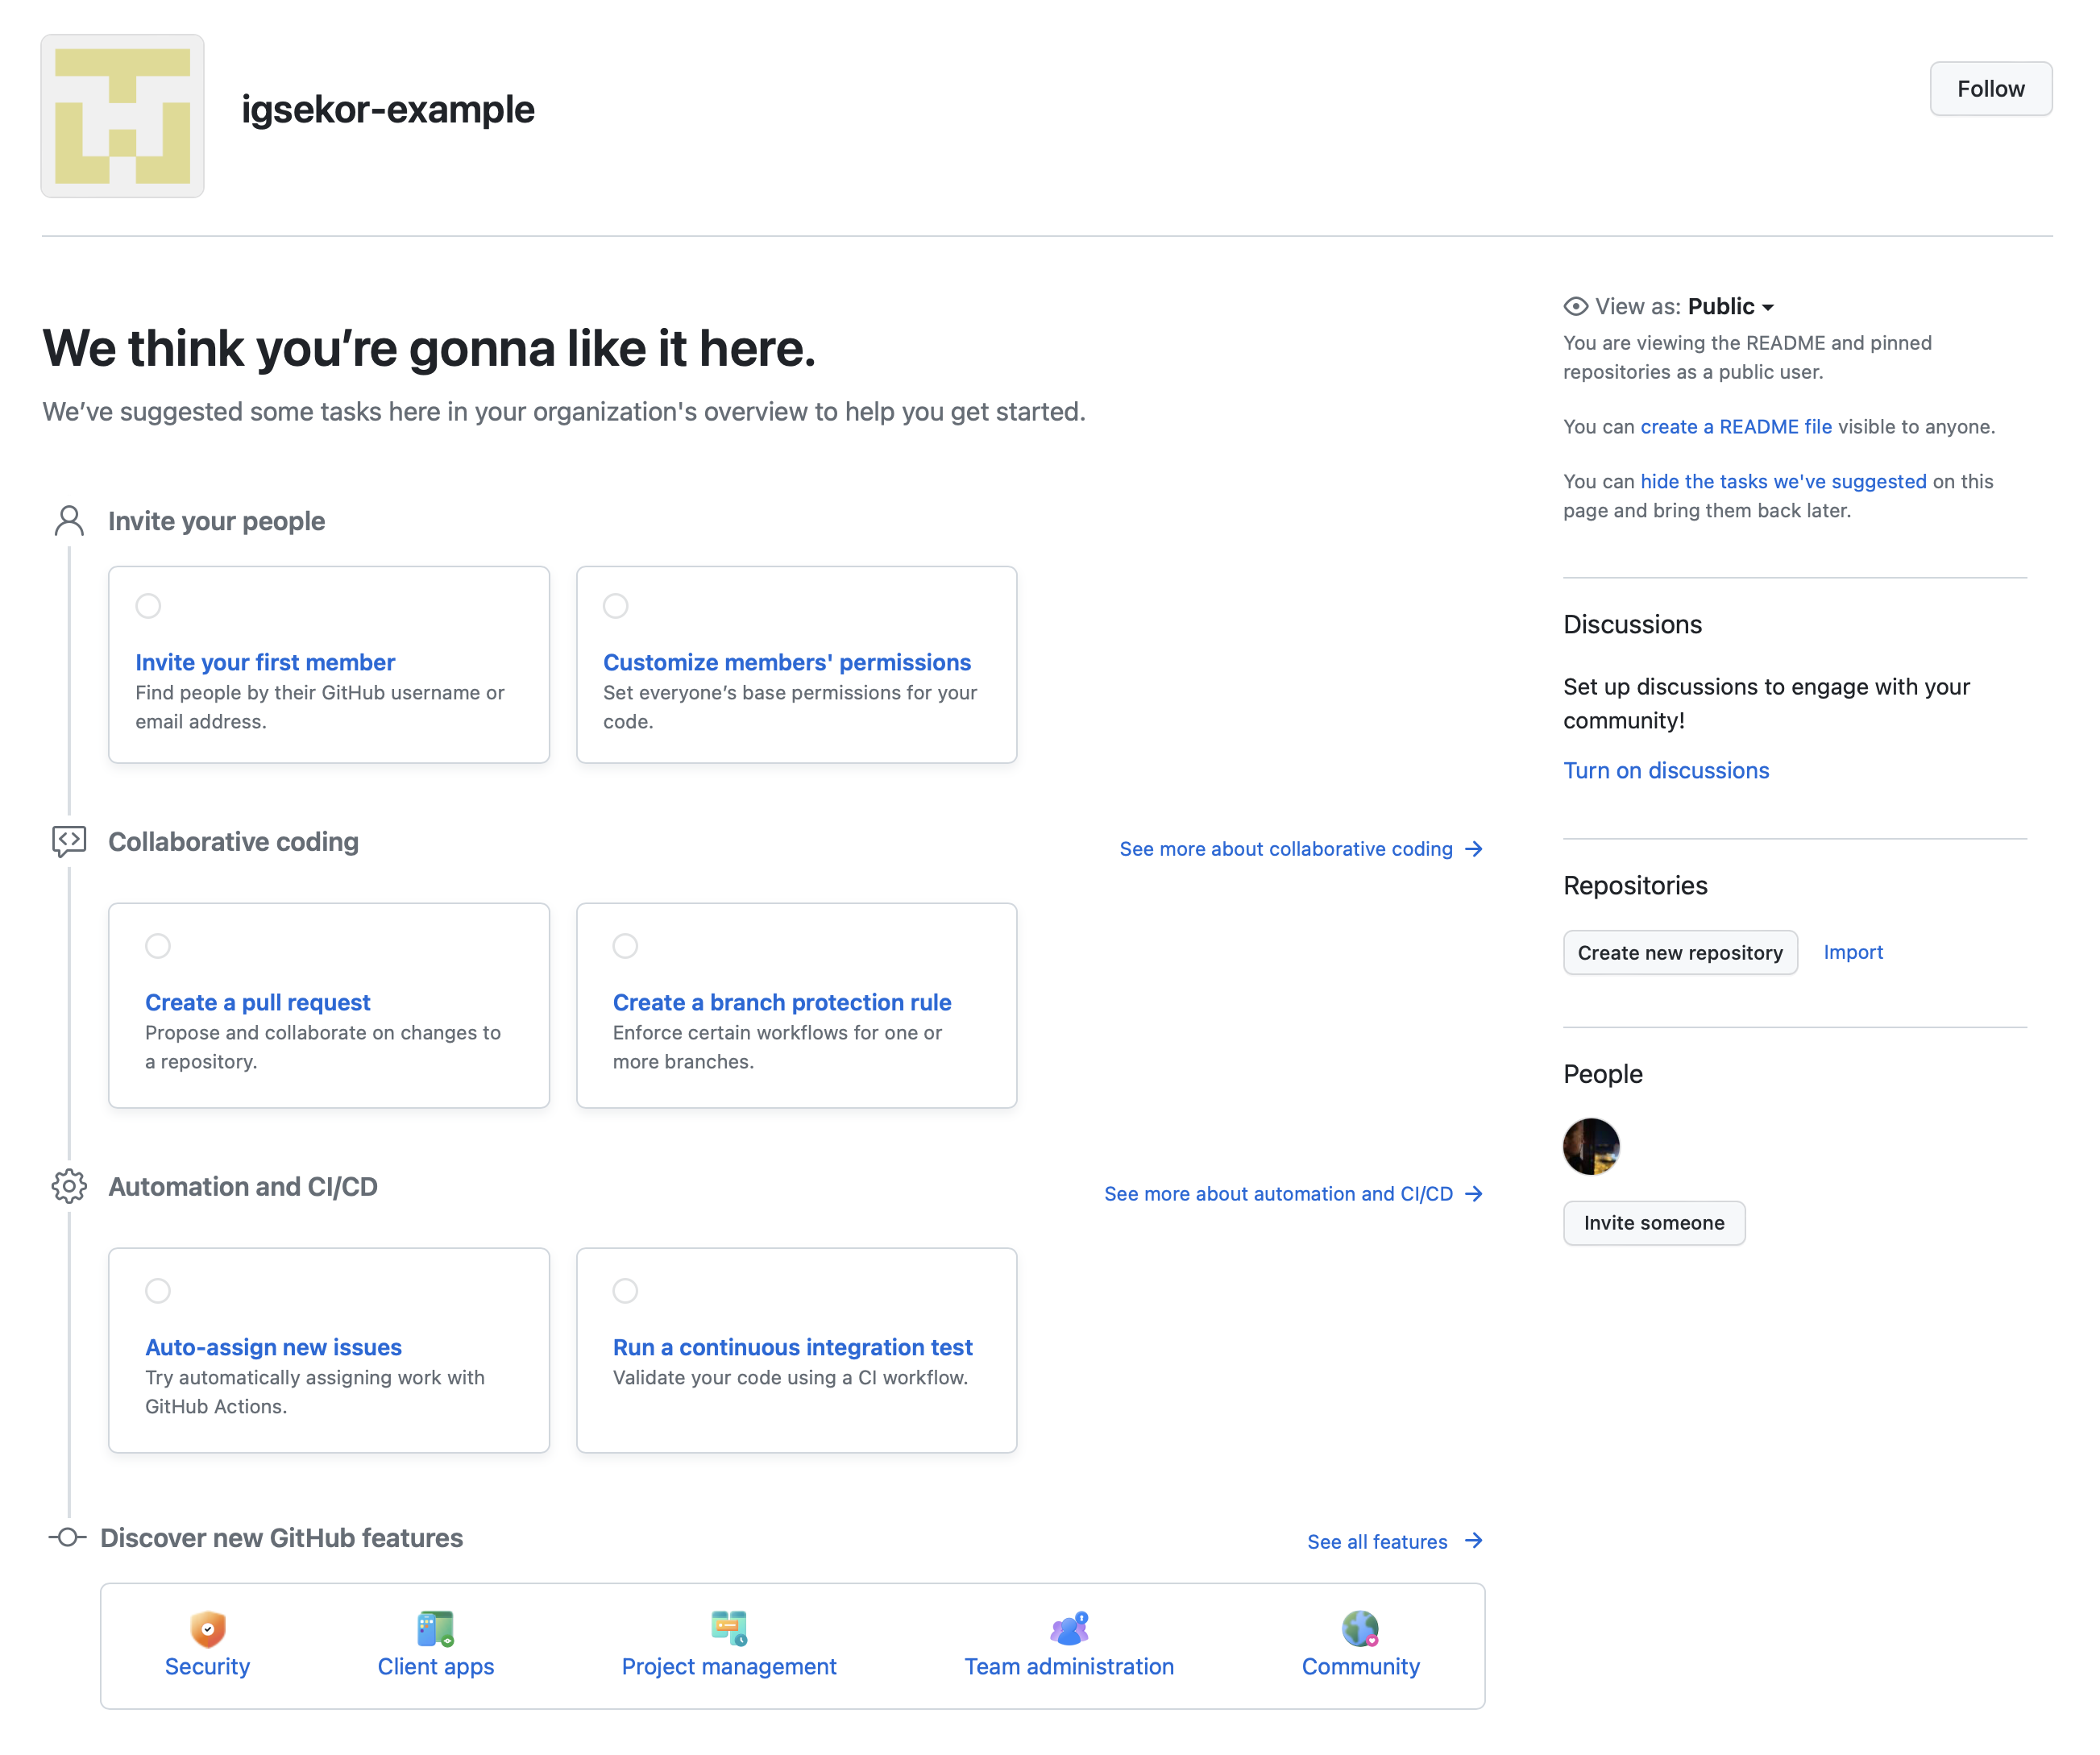Toggle the circle on Create a pull request card
Screen dimensions: 2100x1755
pos(158,946)
